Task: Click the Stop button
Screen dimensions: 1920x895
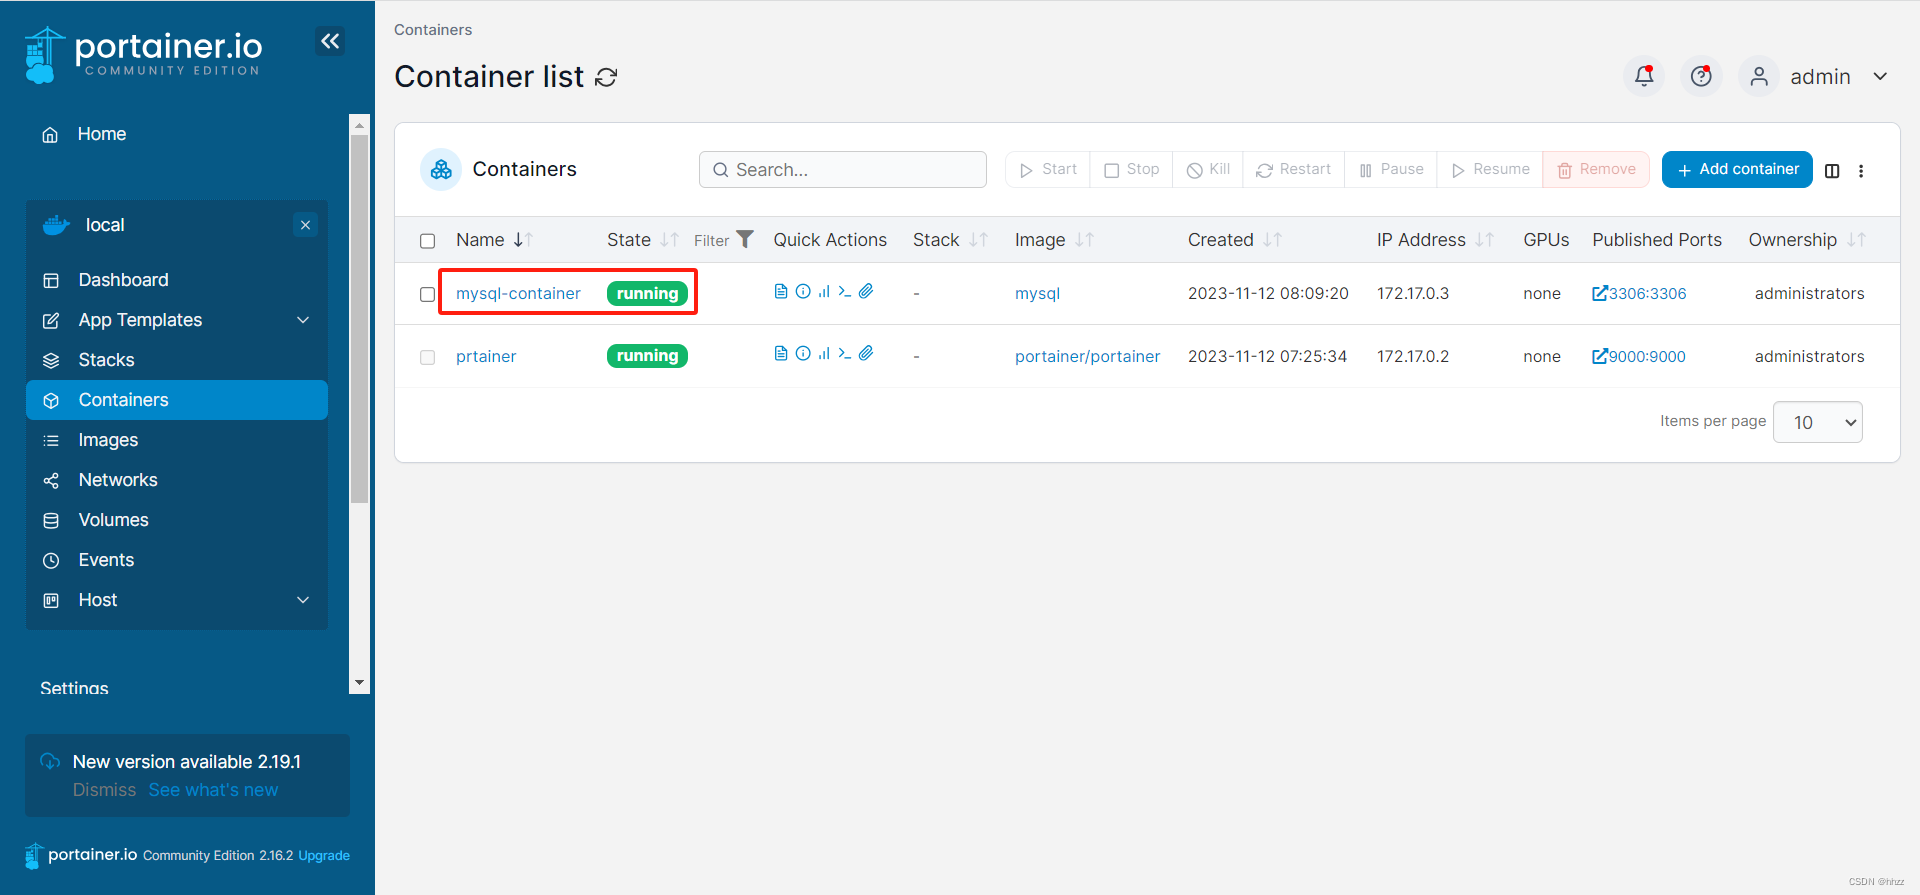Action: point(1132,169)
